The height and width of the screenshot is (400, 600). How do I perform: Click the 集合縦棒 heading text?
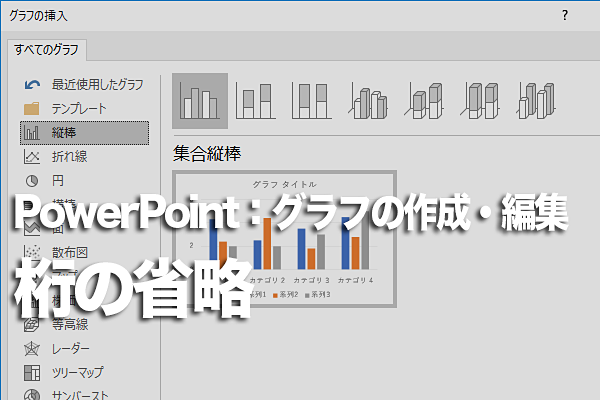207,154
